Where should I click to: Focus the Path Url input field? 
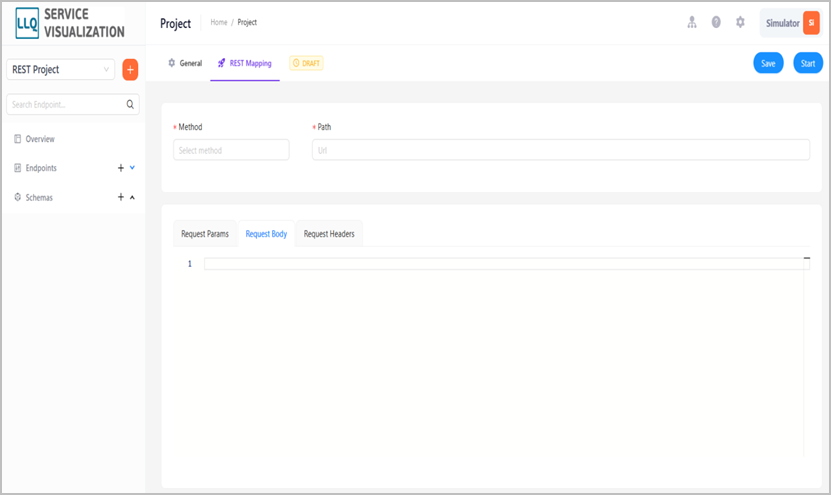(561, 150)
